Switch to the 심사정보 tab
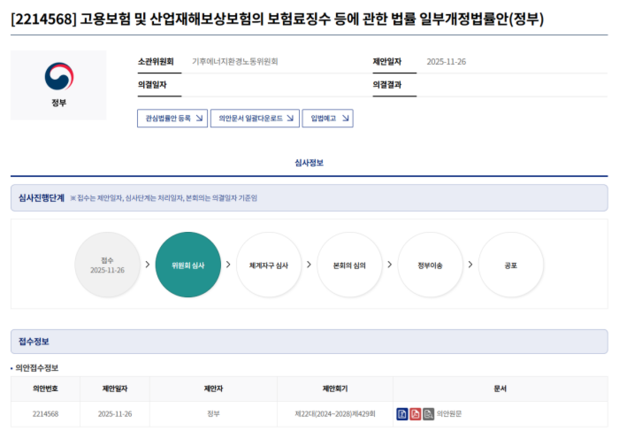 [309, 162]
